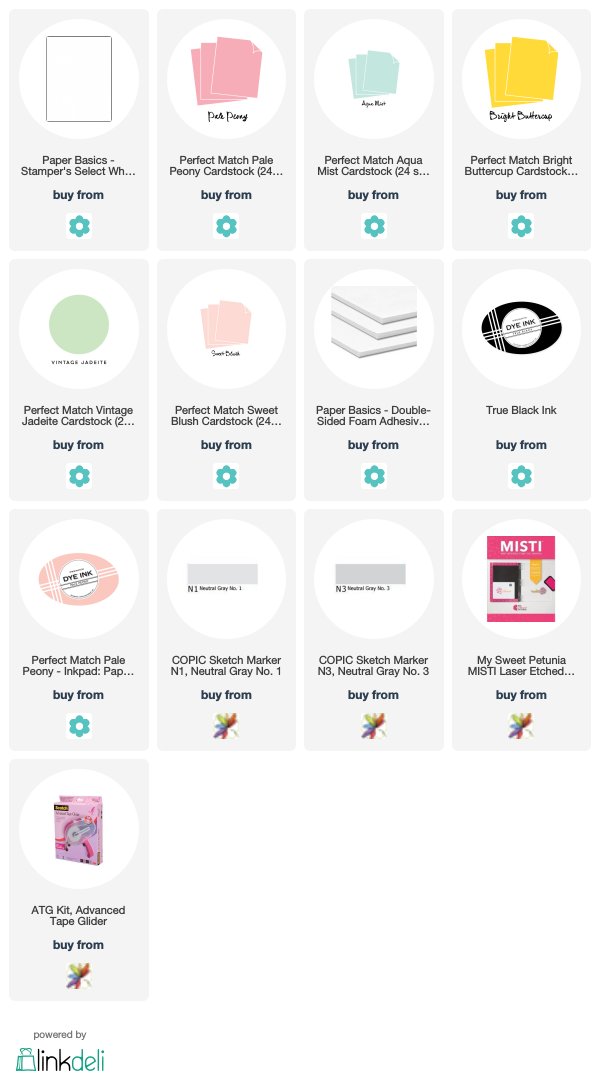600x1079 pixels.
Task: Click colorful store icon under COPIC N3 marker
Action: (374, 726)
